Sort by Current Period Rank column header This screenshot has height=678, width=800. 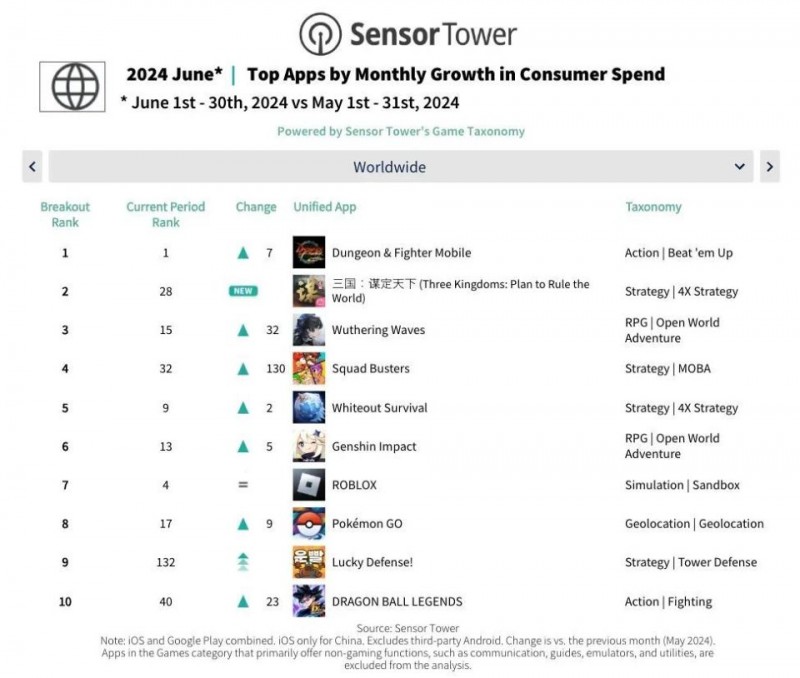pos(165,214)
